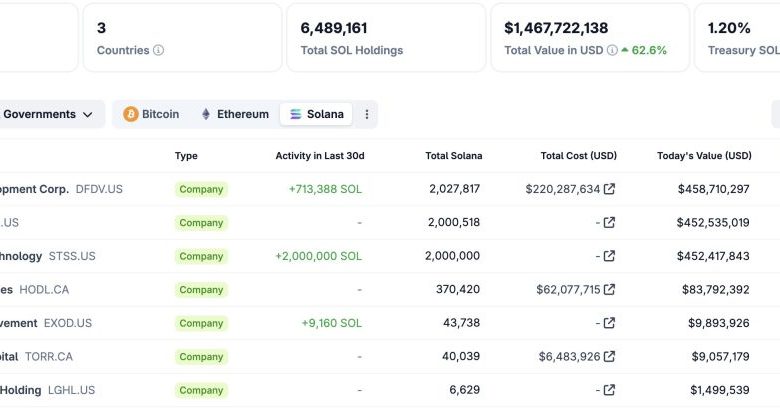Open external link for $6,483,926 cost
Viewport: 780px width, 414px height.
(609, 356)
